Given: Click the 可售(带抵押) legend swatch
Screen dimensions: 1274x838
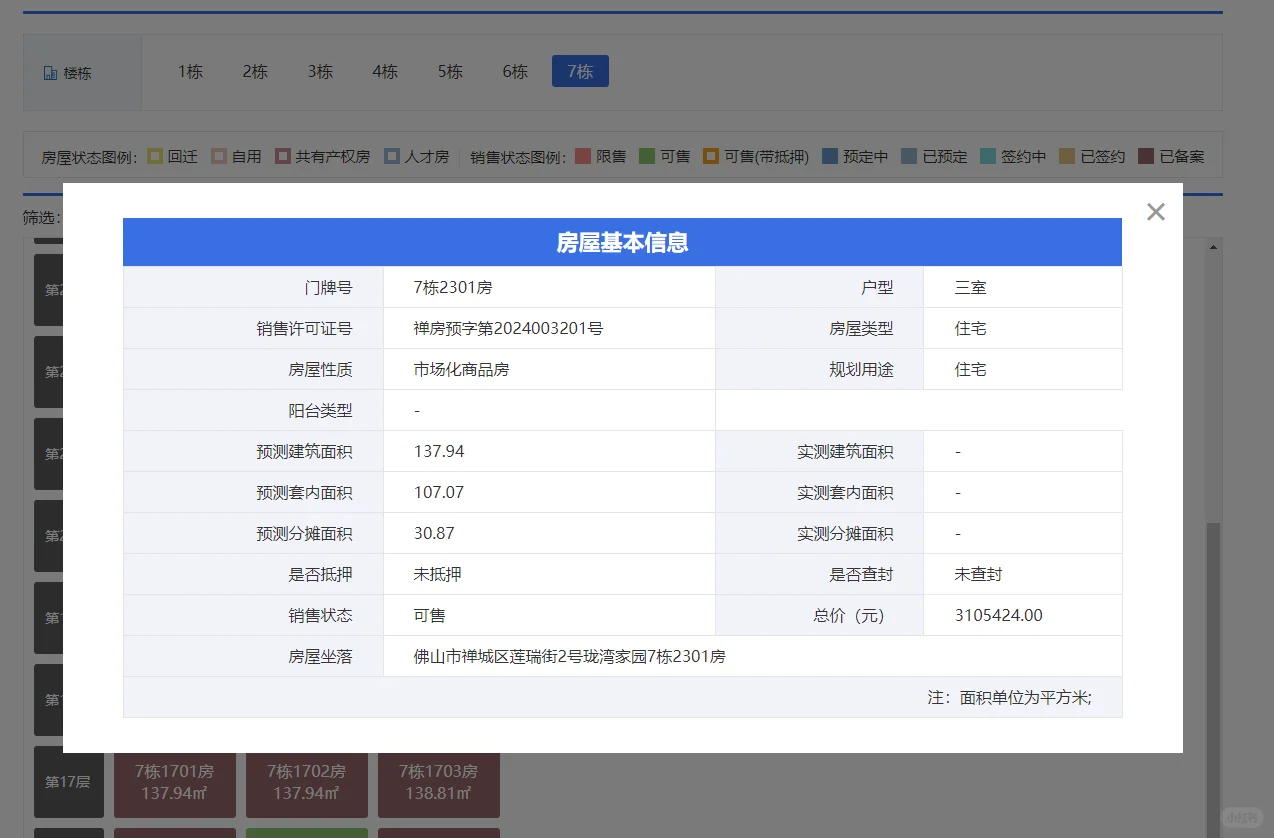Looking at the screenshot, I should click(711, 156).
